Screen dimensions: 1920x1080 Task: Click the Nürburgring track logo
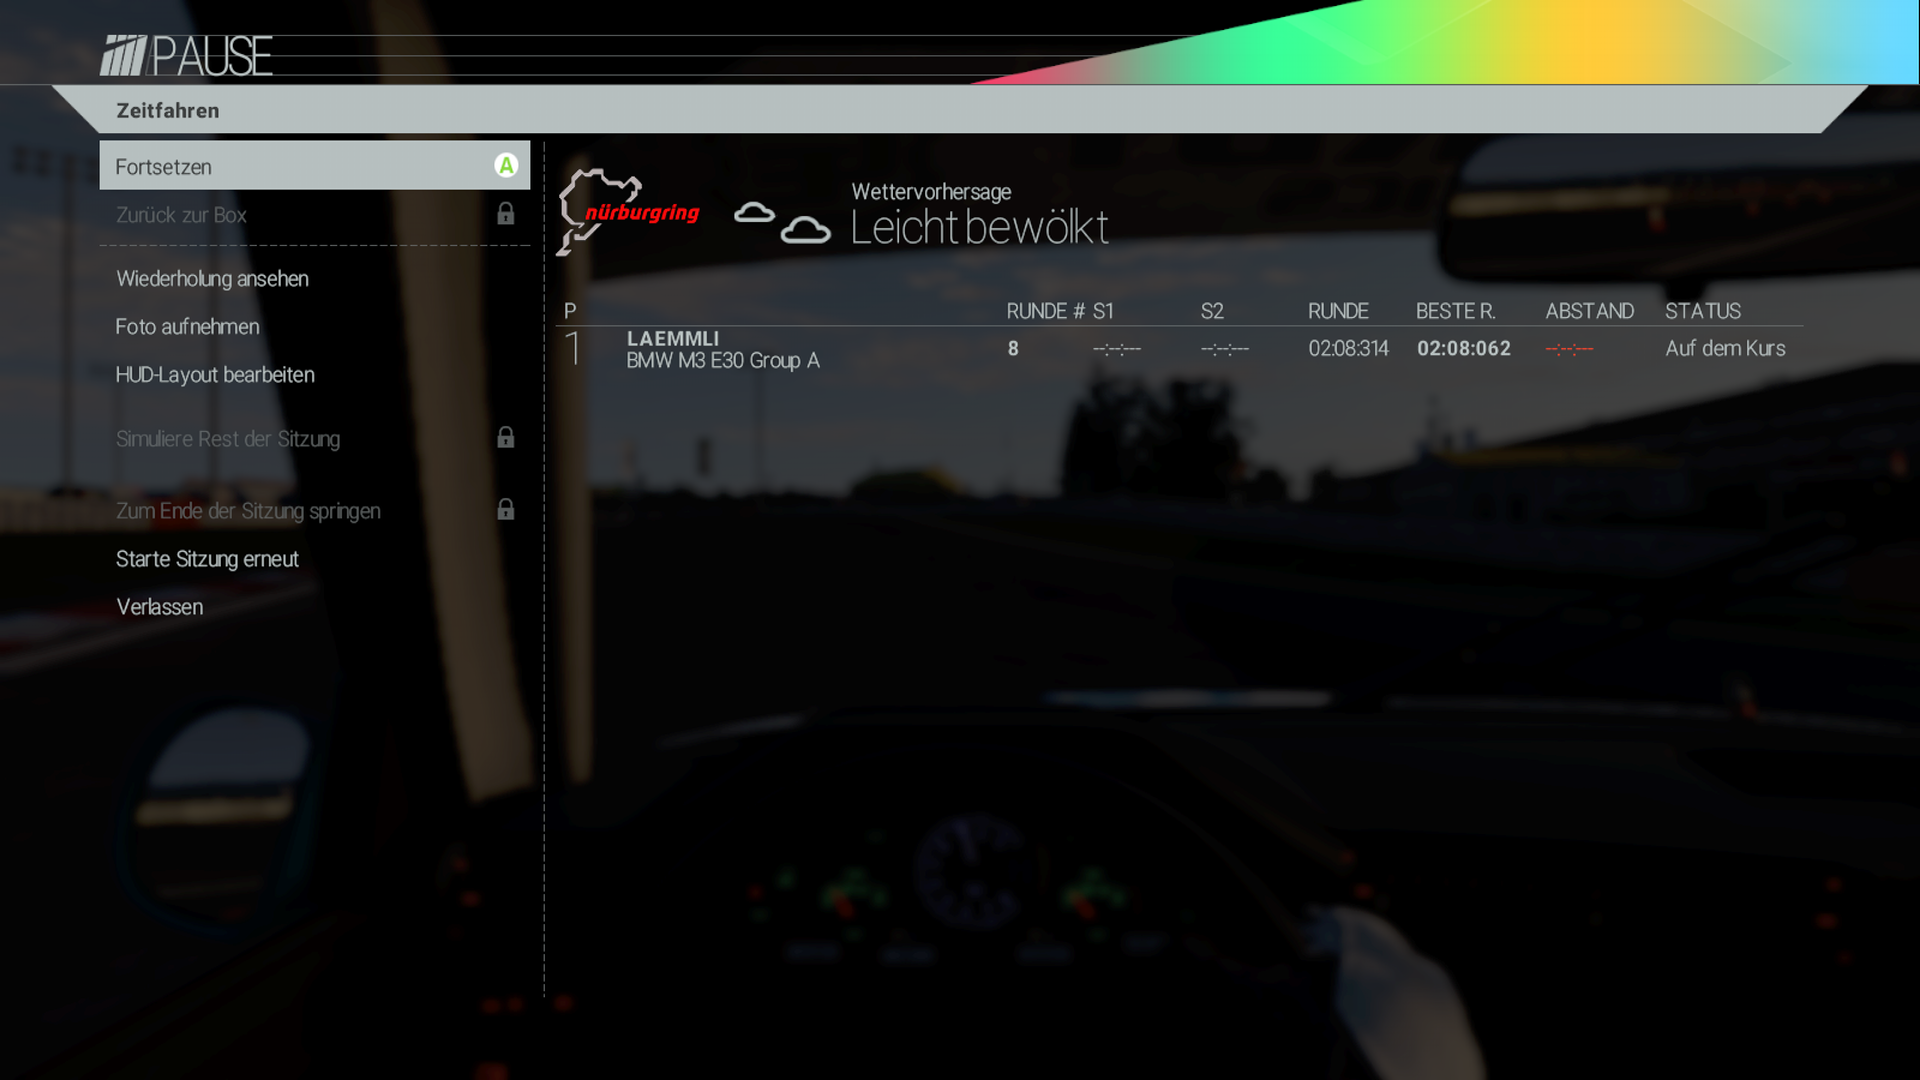(628, 212)
